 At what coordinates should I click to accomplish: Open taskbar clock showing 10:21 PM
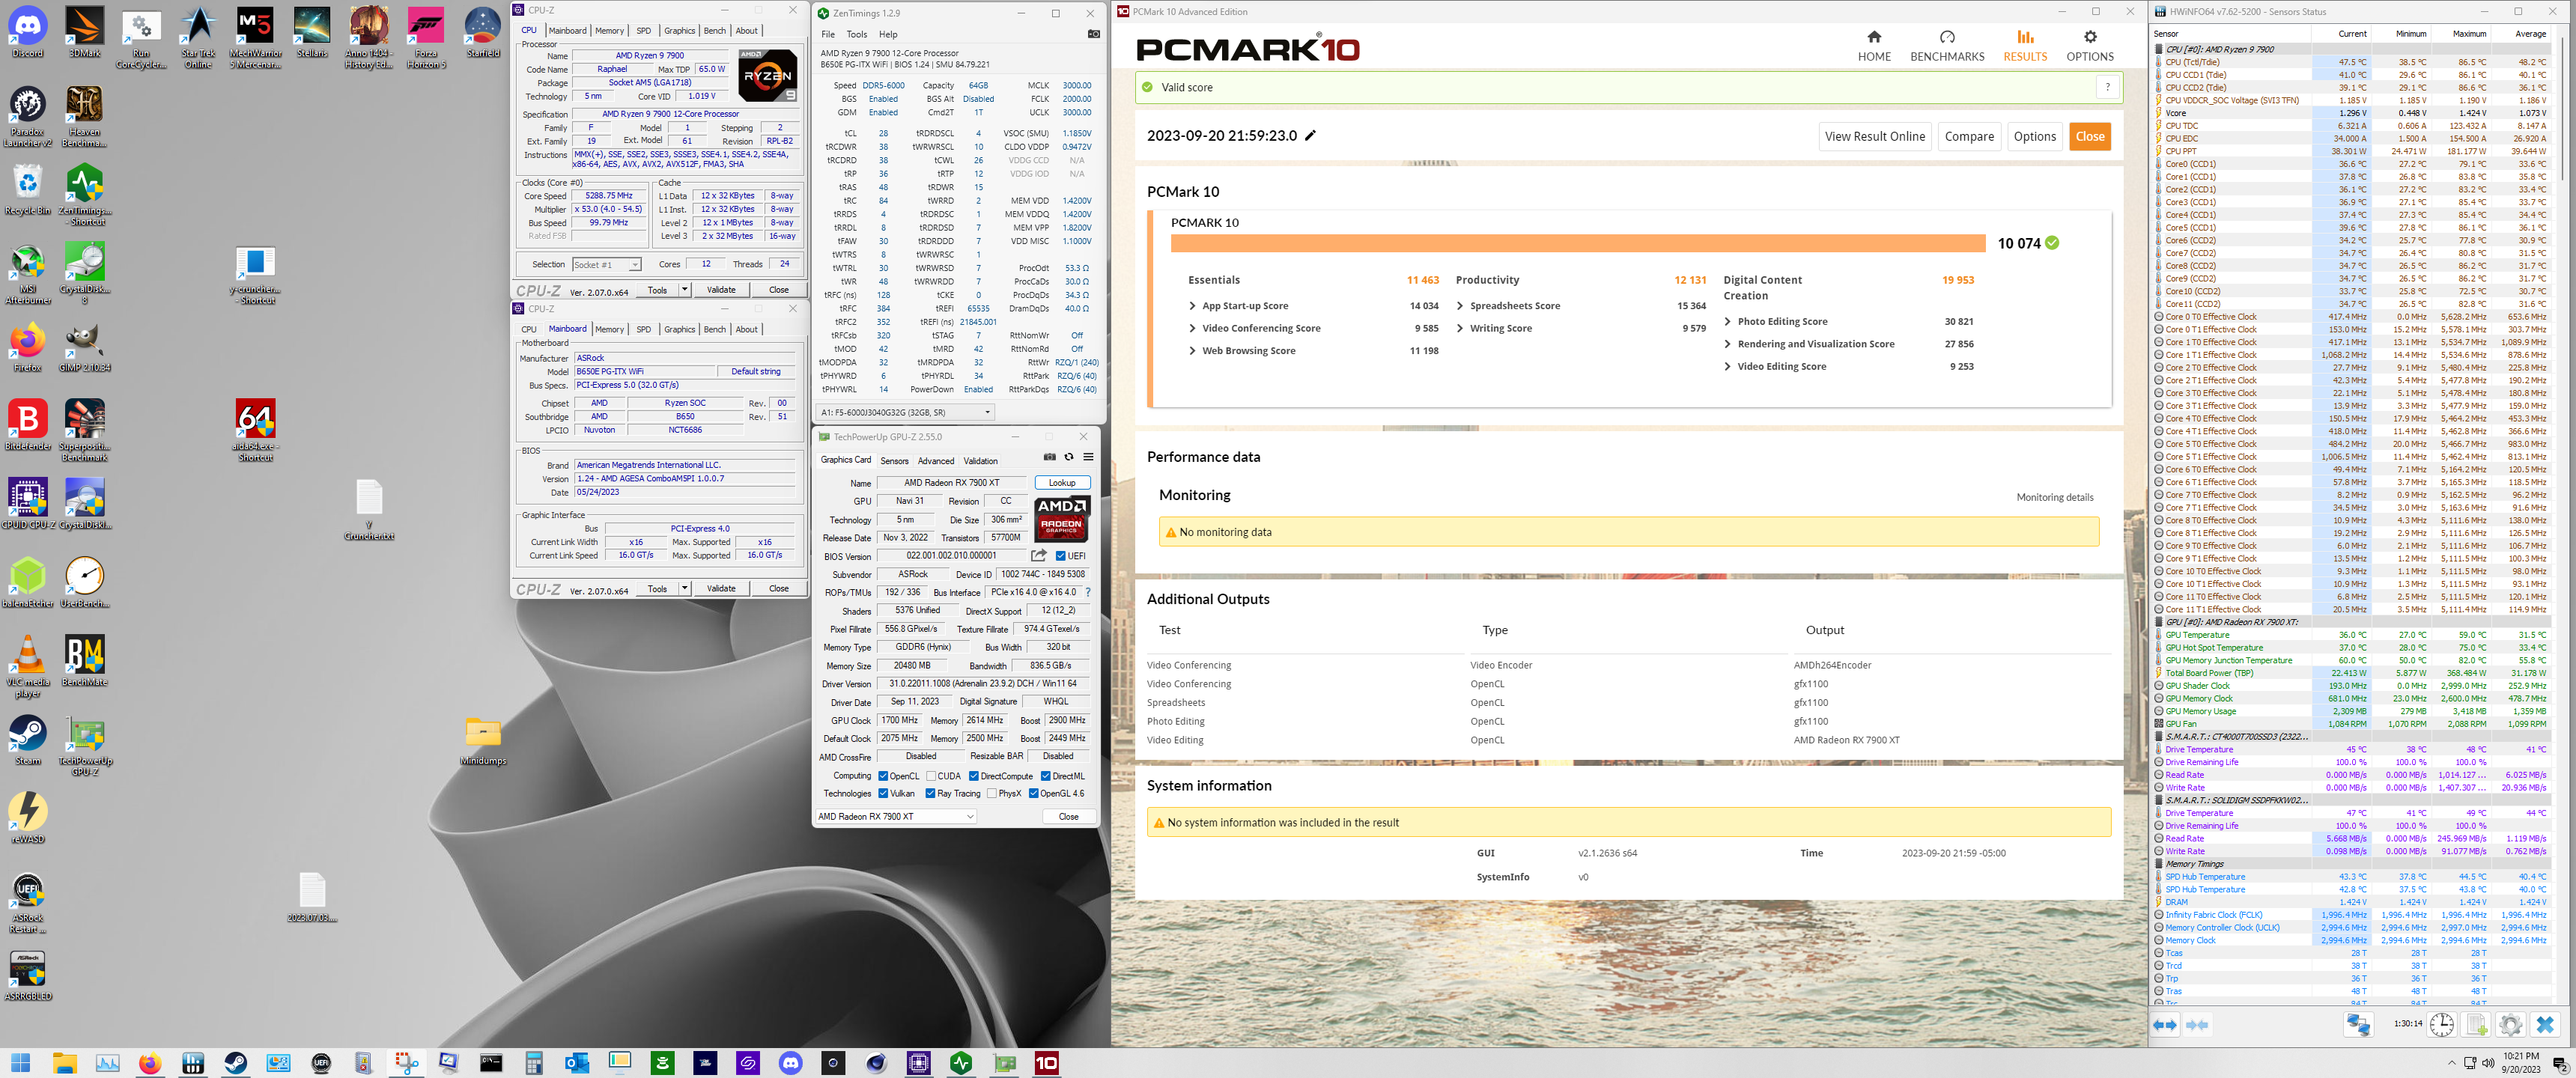click(2520, 1062)
